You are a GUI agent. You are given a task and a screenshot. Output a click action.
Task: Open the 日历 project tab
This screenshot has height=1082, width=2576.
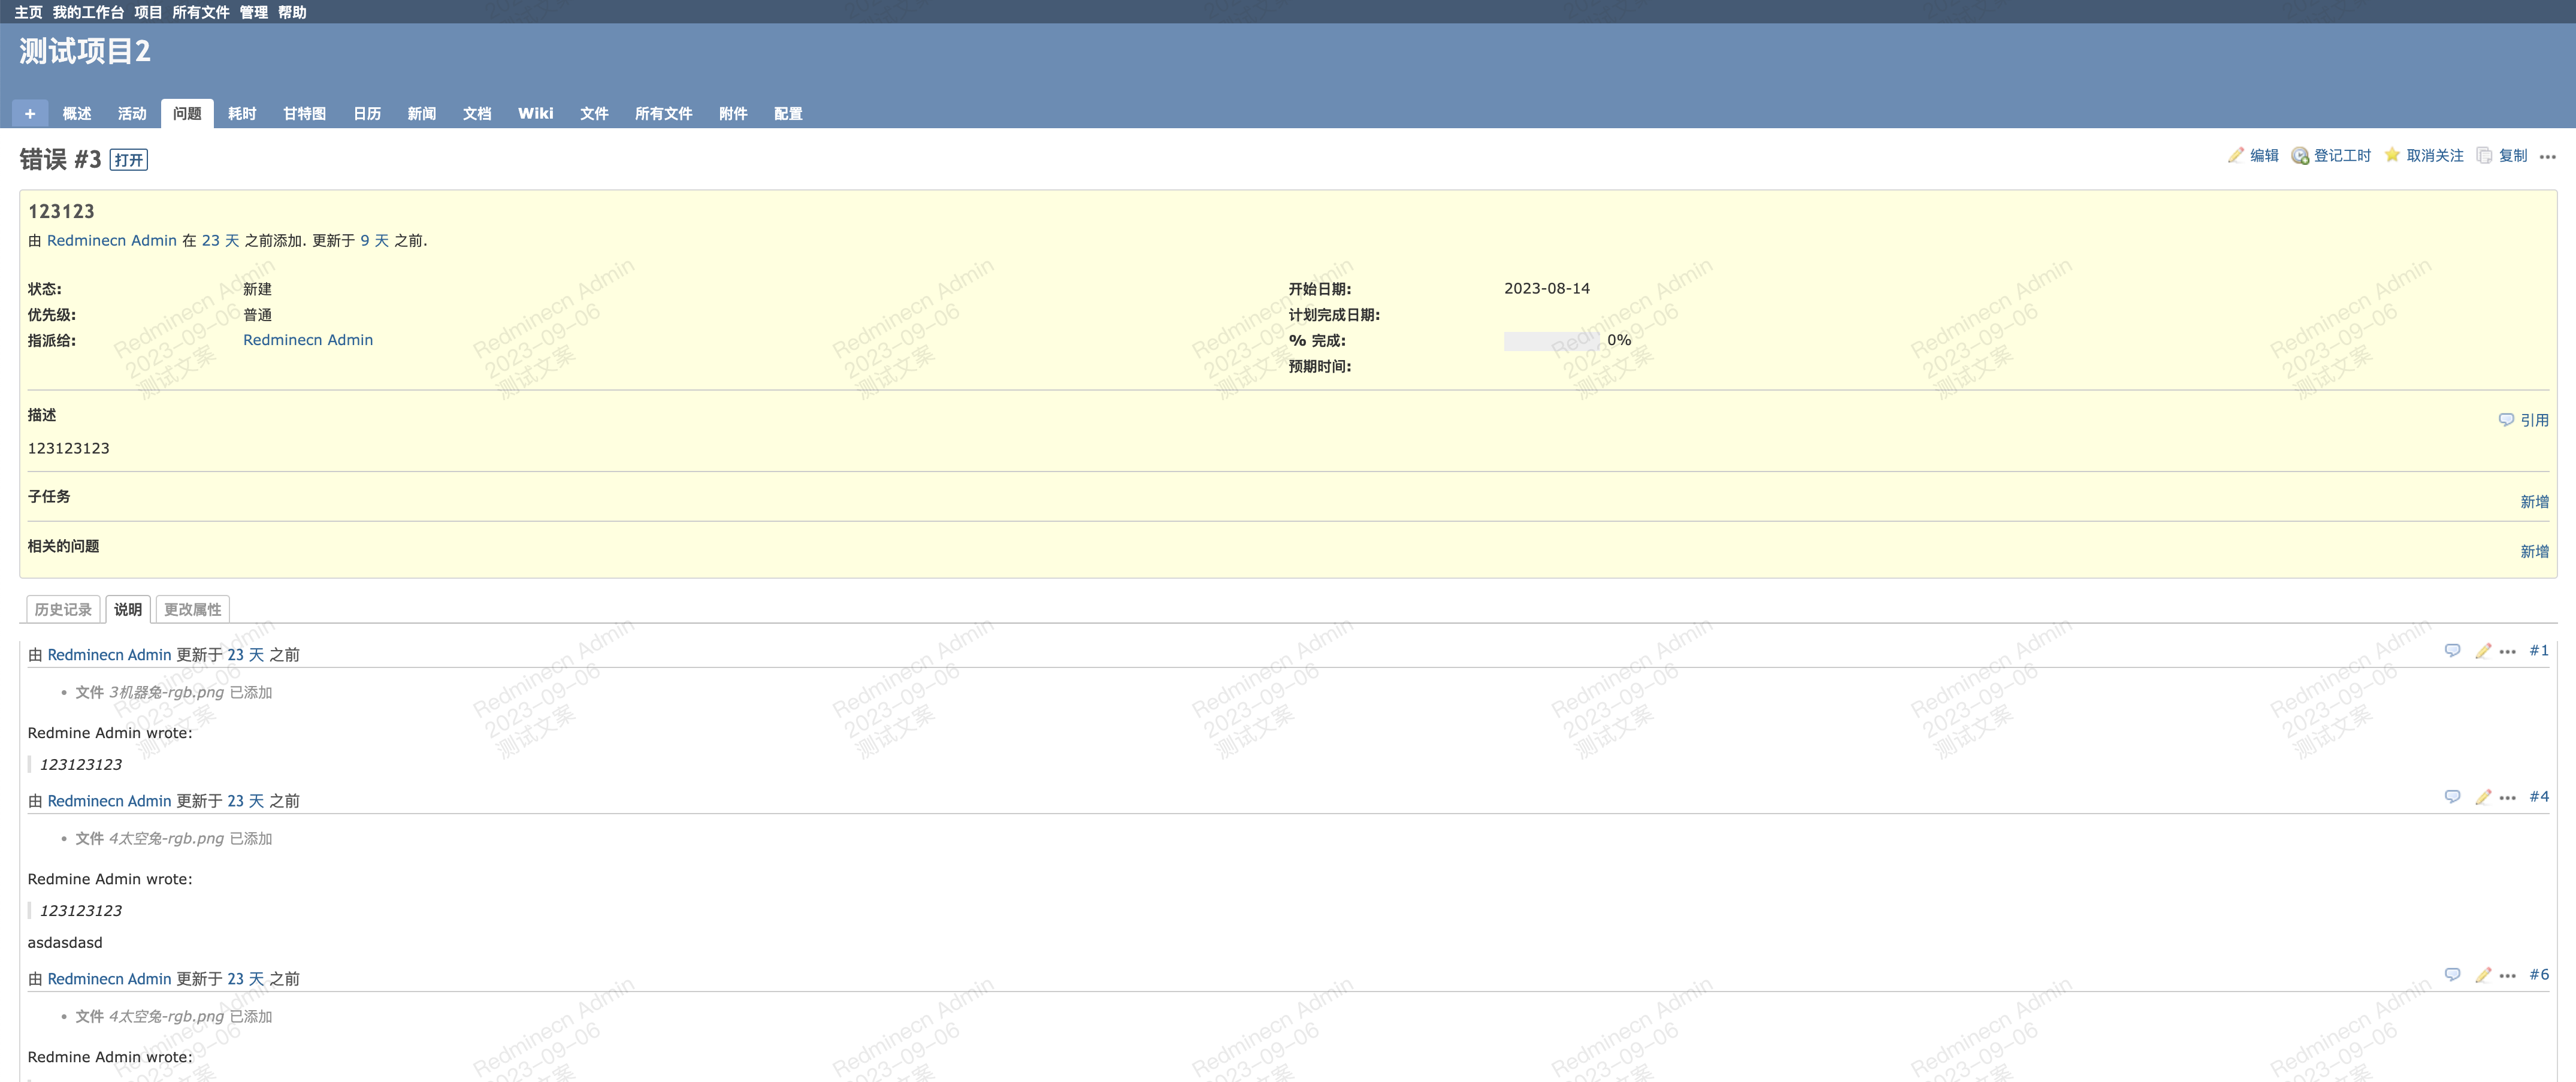pos(367,113)
